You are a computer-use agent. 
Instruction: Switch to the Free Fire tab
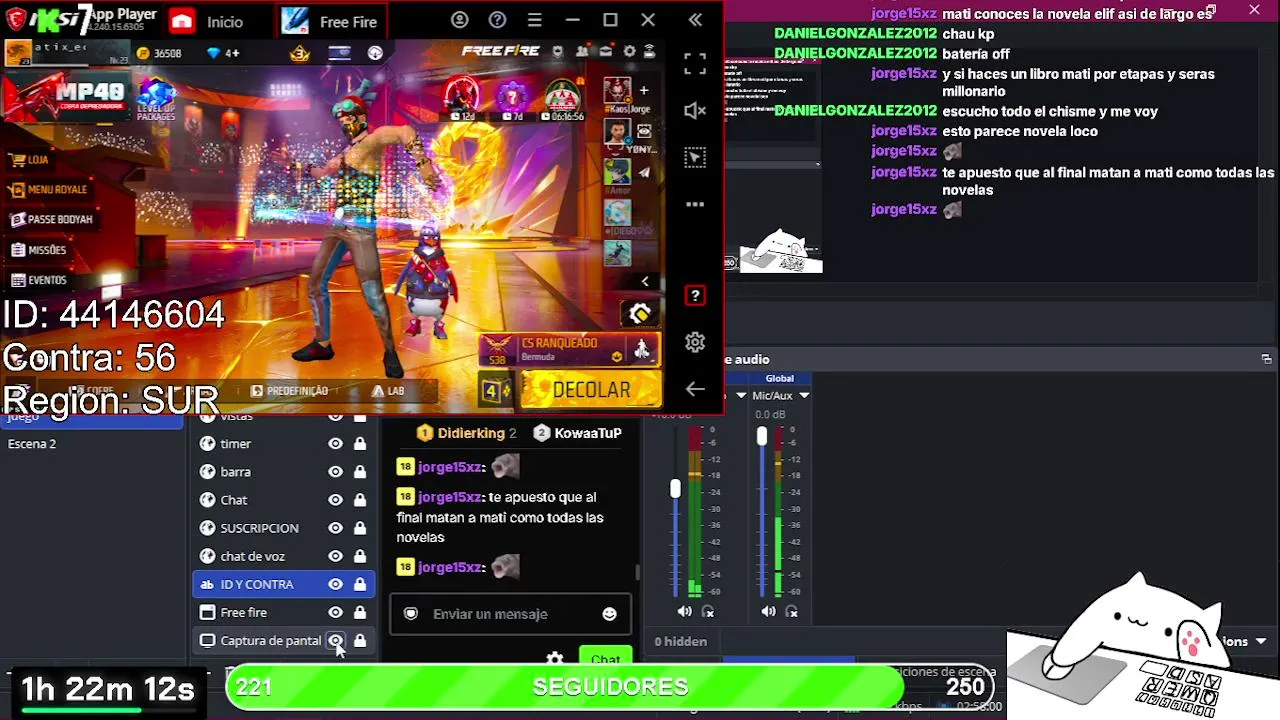329,21
